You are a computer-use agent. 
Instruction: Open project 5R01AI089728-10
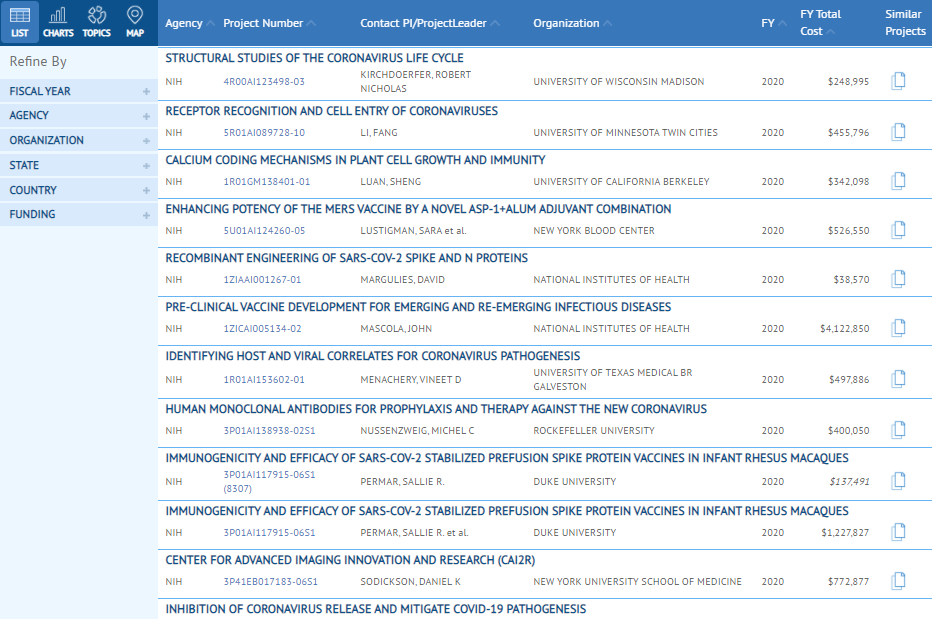[264, 133]
